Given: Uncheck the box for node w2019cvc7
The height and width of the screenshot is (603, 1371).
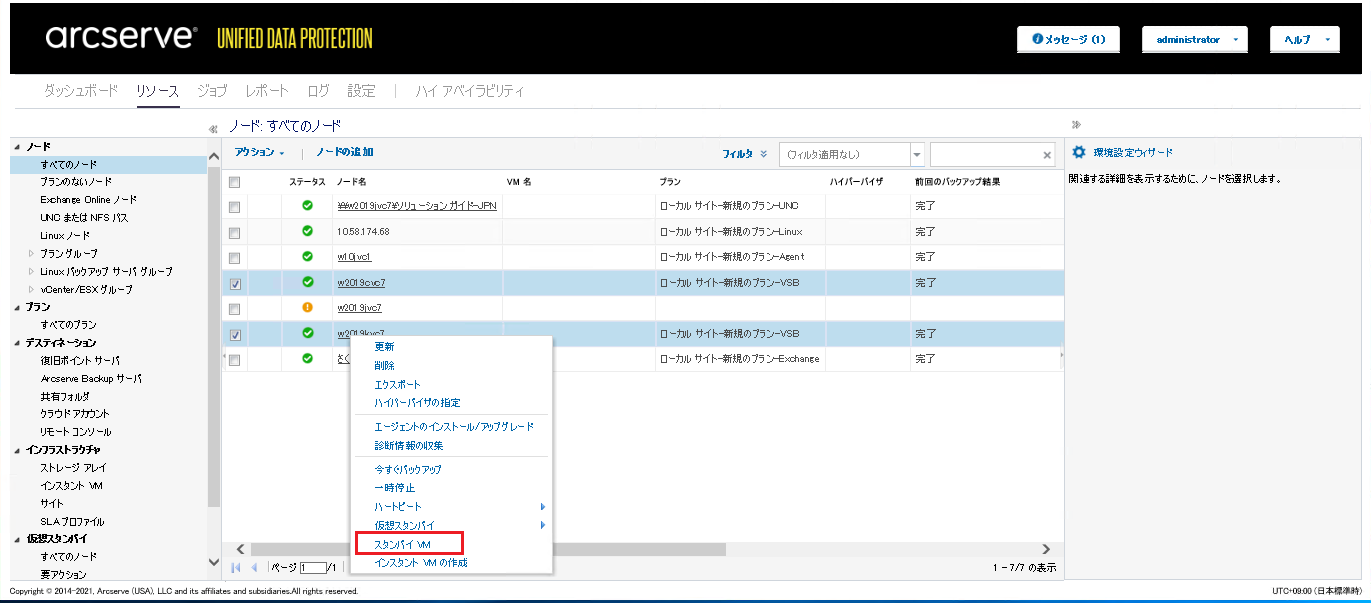Looking at the screenshot, I should point(235,284).
